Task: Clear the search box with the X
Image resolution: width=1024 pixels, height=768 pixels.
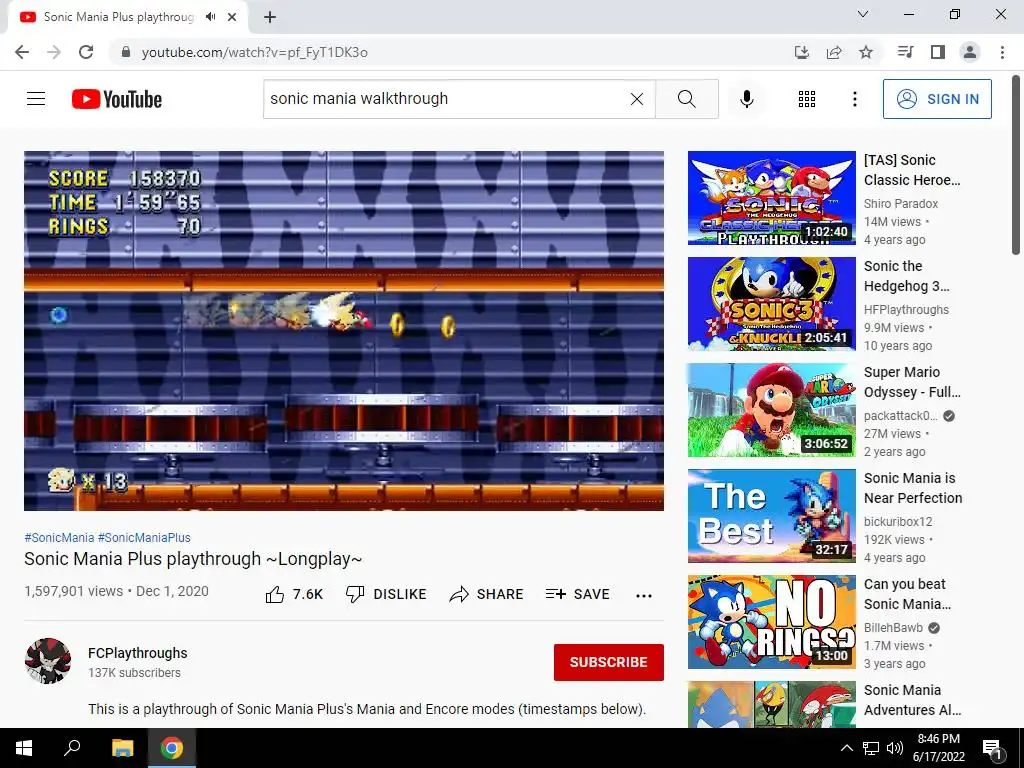Action: (637, 99)
